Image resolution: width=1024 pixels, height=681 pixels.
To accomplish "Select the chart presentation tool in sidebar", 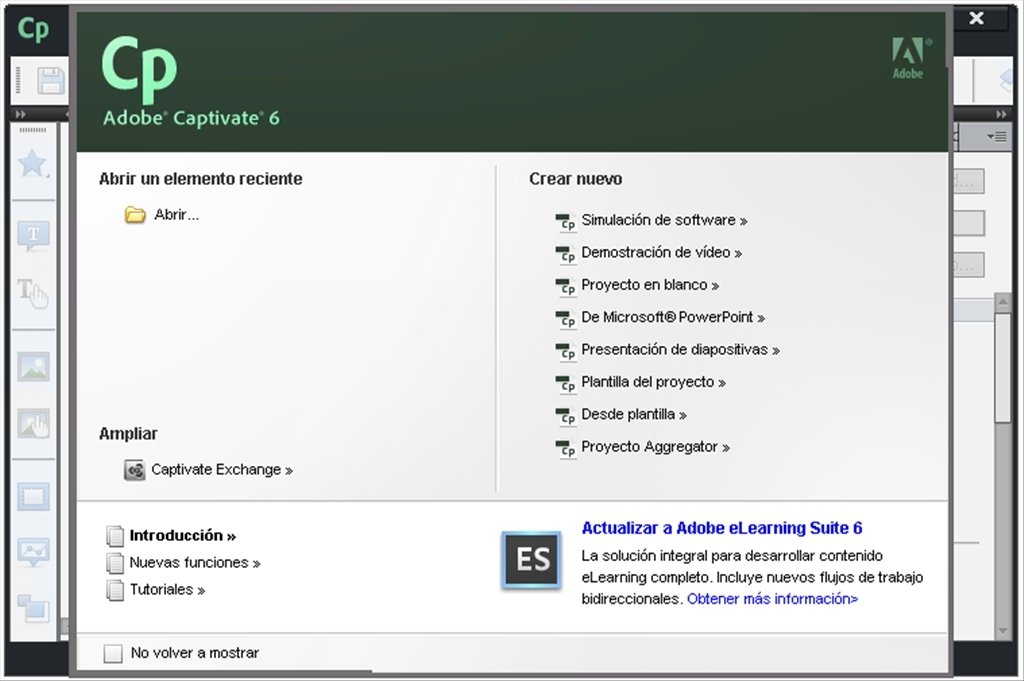I will pos(33,552).
